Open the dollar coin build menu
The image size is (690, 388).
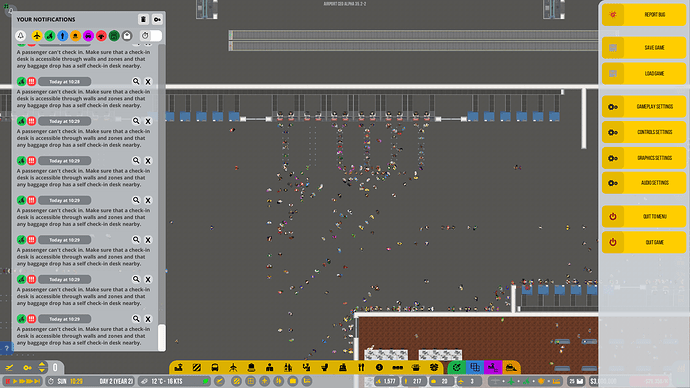pos(379,367)
